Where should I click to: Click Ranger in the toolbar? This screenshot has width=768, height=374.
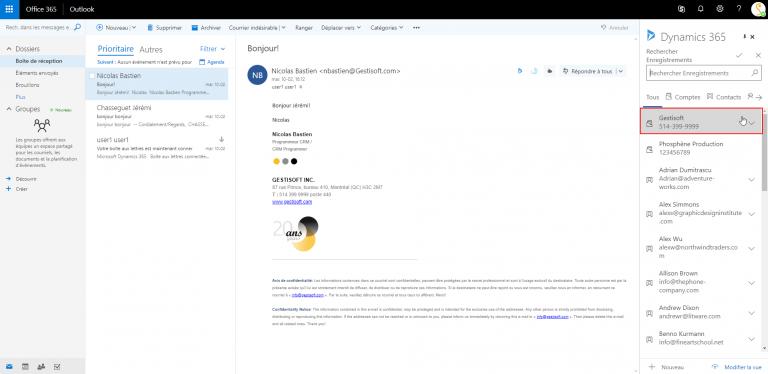(304, 28)
